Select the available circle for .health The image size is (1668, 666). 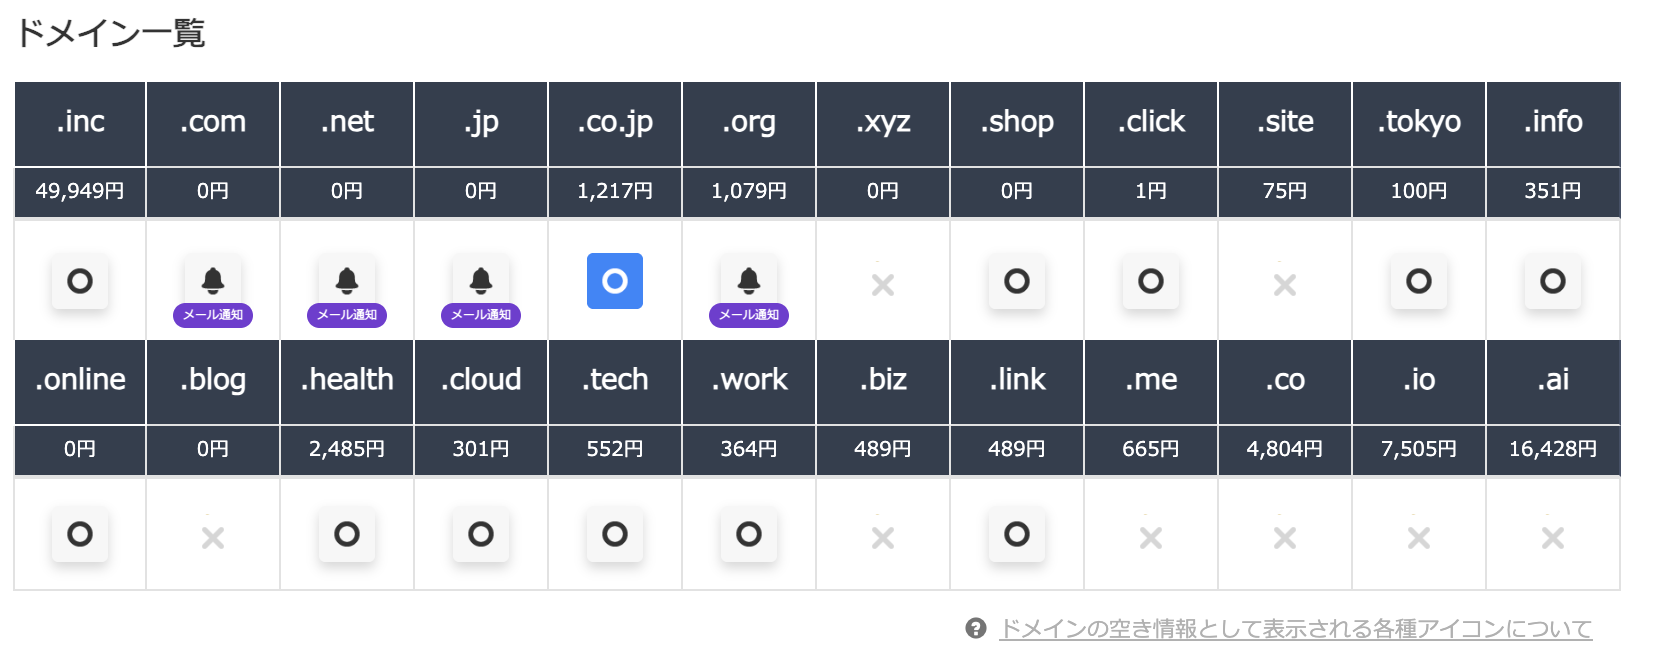click(347, 534)
